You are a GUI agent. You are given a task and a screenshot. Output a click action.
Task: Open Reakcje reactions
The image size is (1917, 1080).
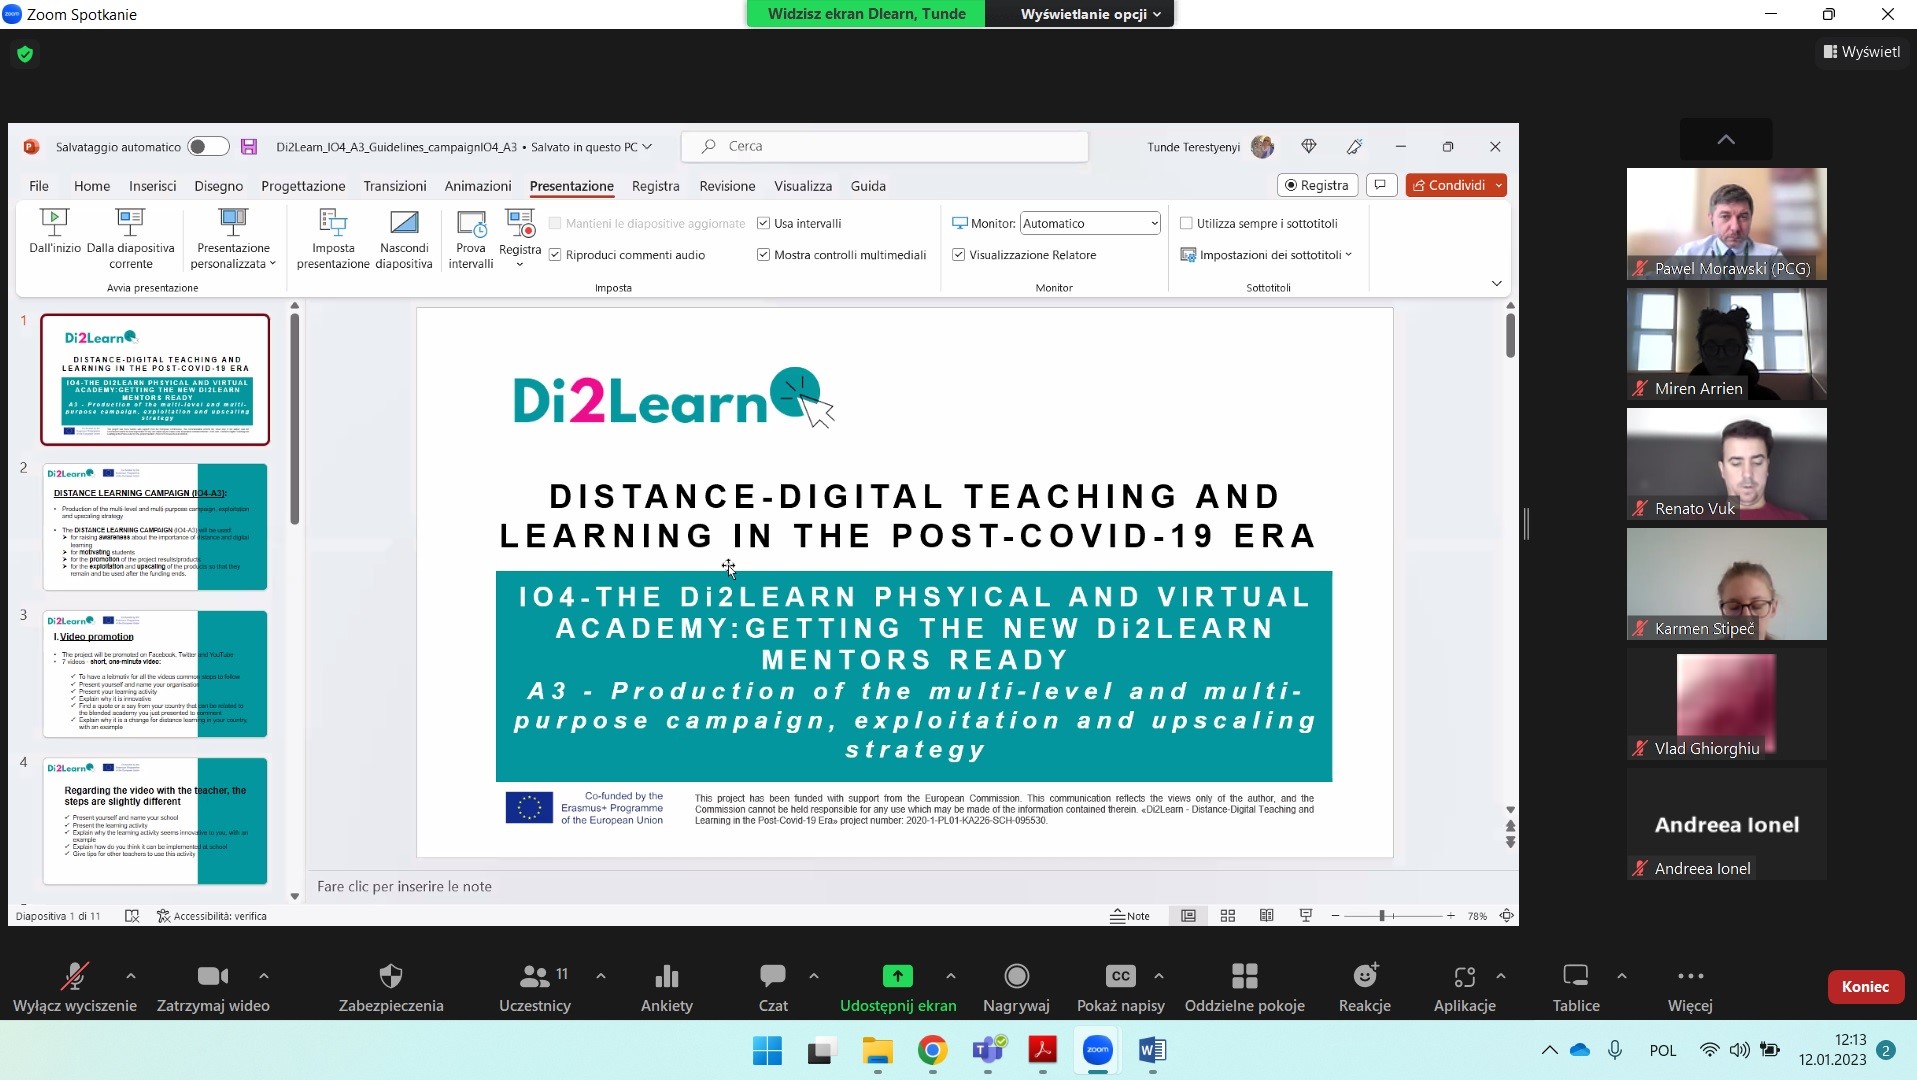(1364, 987)
